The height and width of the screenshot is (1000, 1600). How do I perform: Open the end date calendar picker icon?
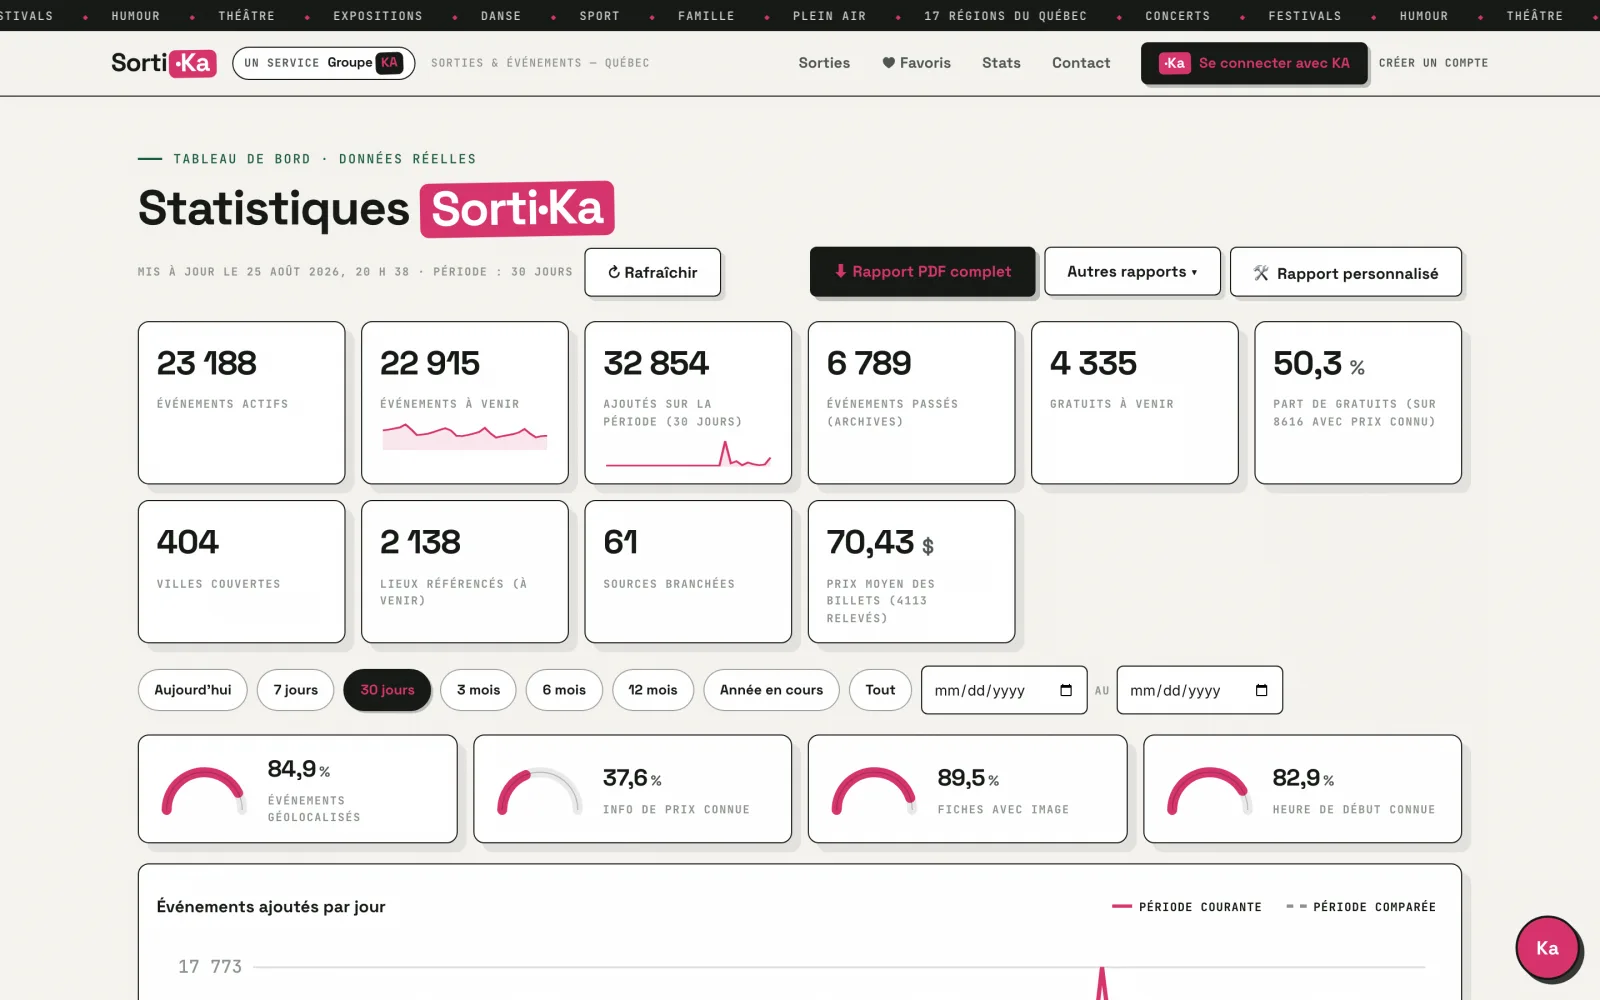point(1261,690)
